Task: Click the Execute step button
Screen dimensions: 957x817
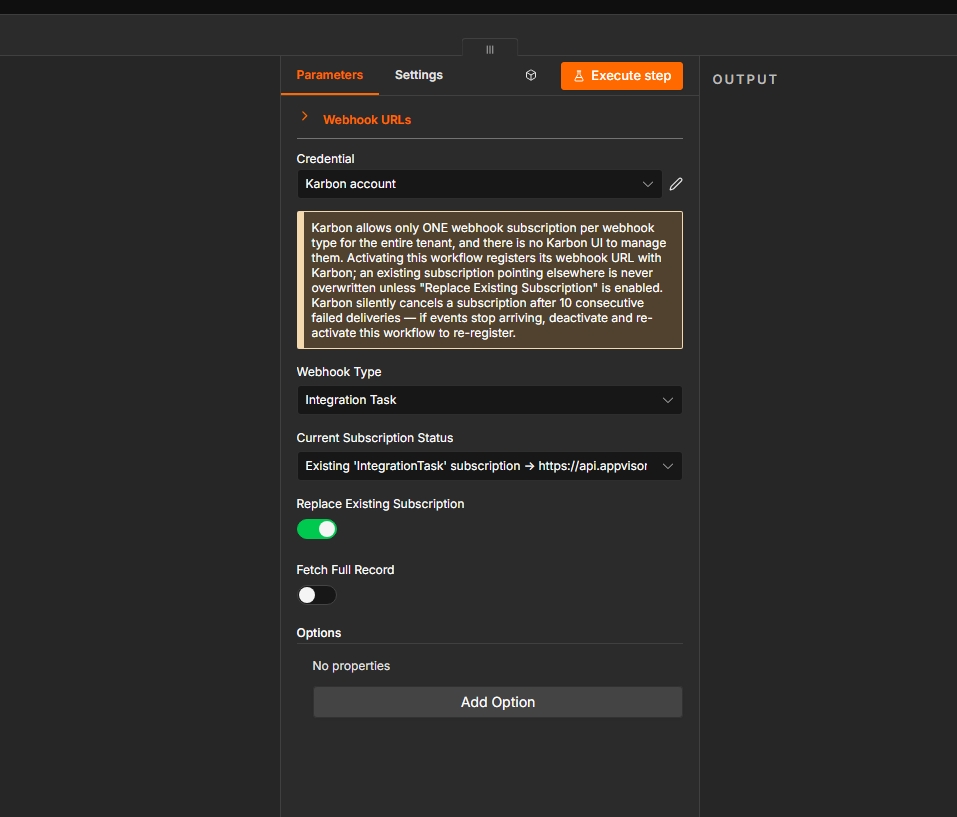Action: pos(622,76)
